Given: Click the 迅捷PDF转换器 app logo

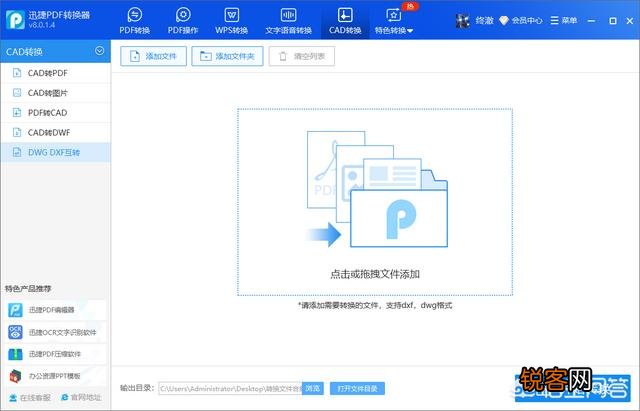Looking at the screenshot, I should (x=15, y=20).
